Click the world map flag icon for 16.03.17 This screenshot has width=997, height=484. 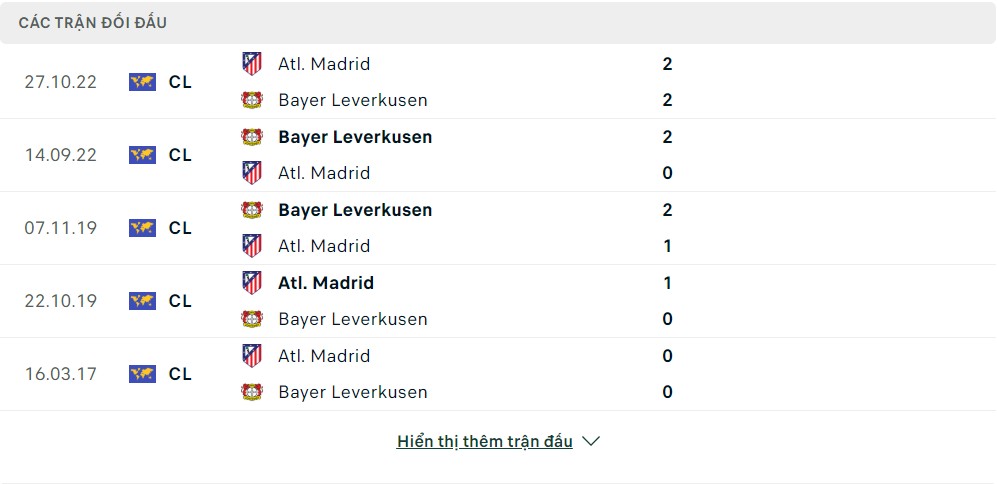142,374
